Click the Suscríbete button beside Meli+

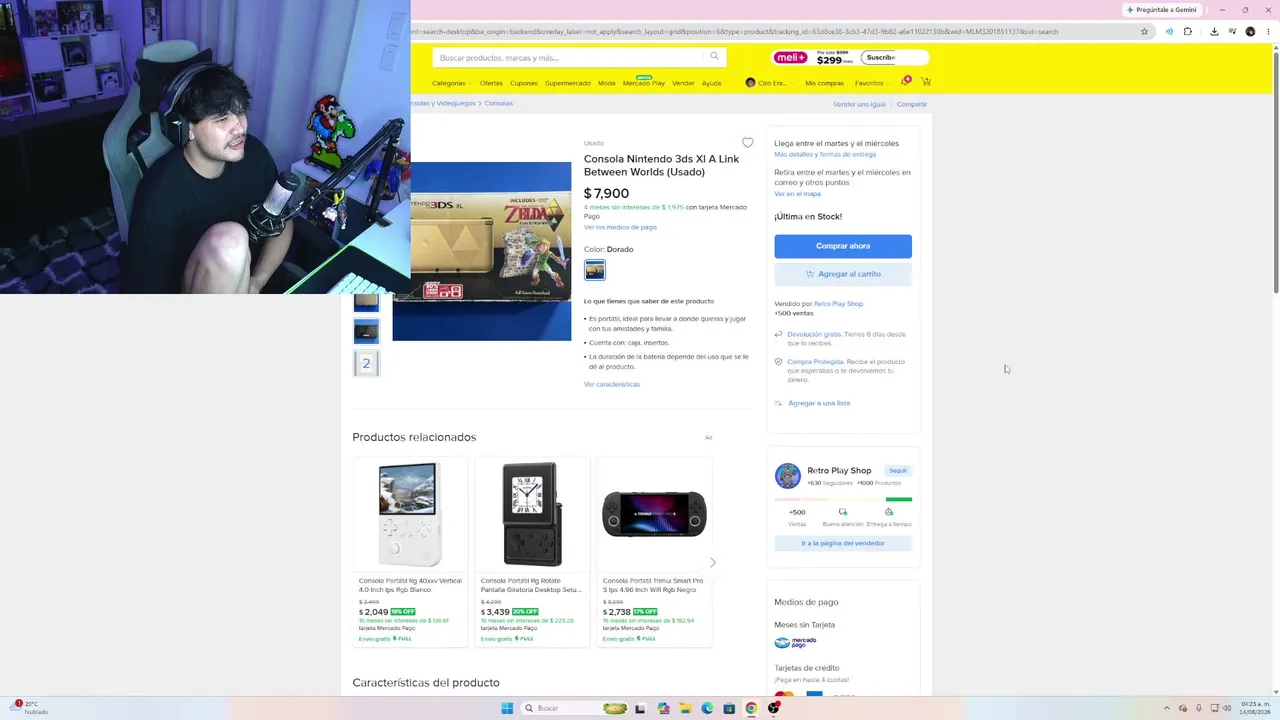coord(881,57)
